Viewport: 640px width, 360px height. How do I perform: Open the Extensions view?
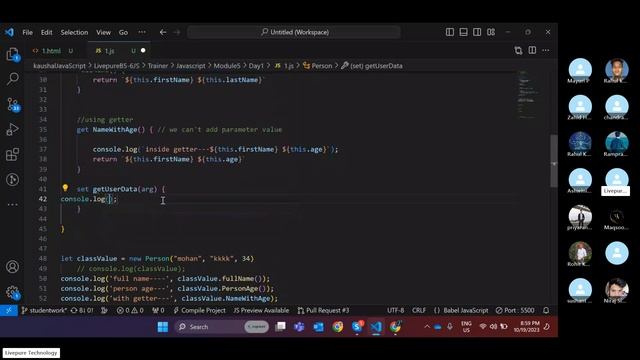12,154
